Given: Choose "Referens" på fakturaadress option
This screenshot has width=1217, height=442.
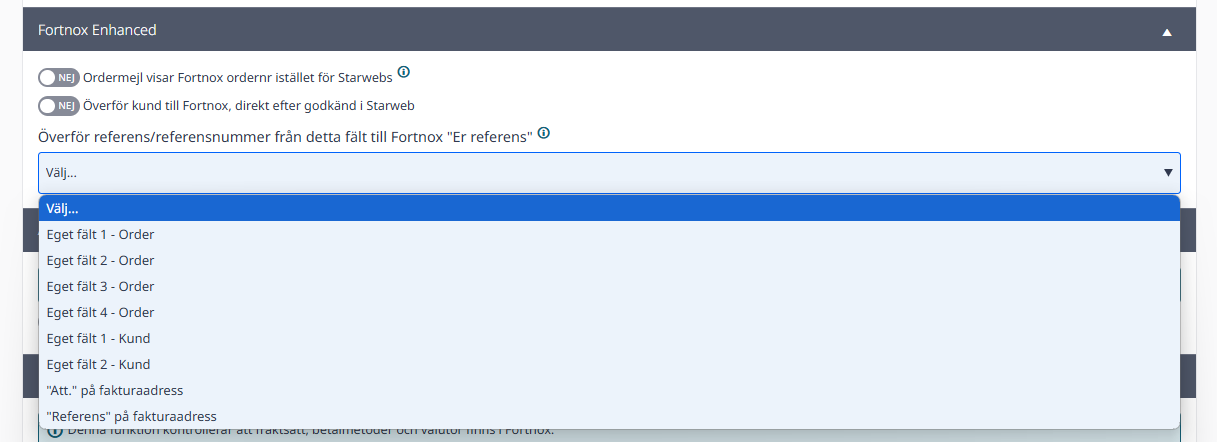Looking at the screenshot, I should click(x=609, y=416).
